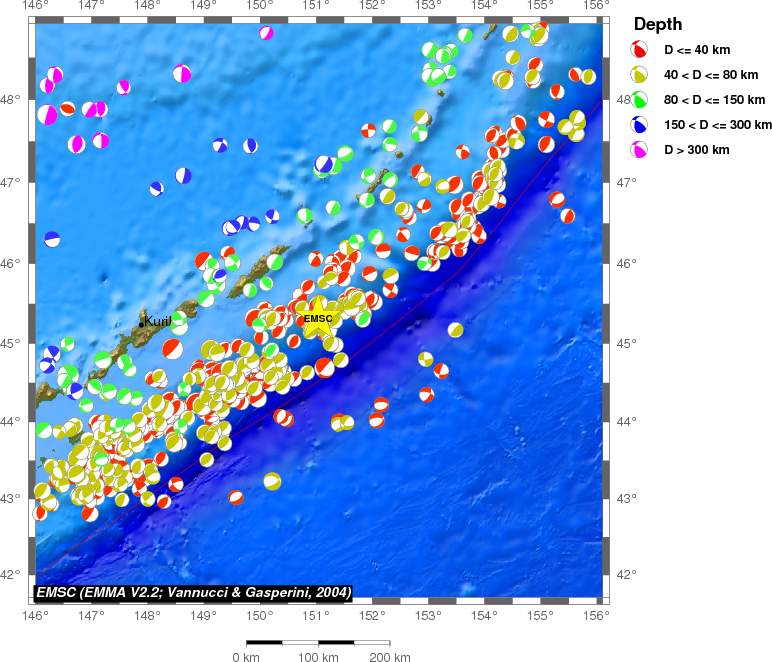This screenshot has width=772, height=662.
Task: Click the magenta D > 300 km legend icon
Action: 639,149
